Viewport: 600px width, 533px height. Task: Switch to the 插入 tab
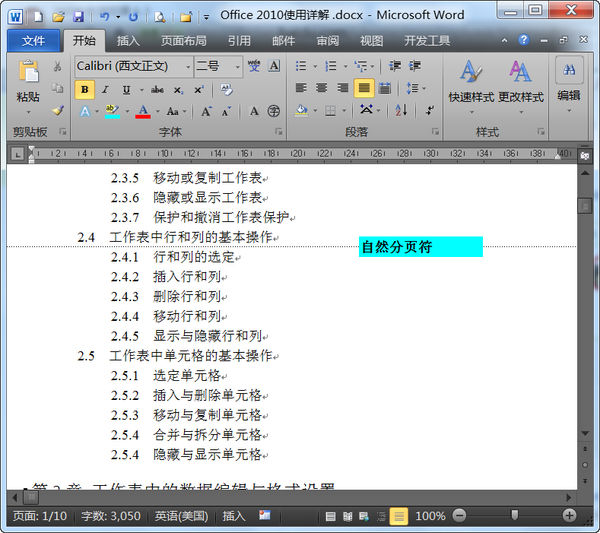pyautogui.click(x=128, y=41)
